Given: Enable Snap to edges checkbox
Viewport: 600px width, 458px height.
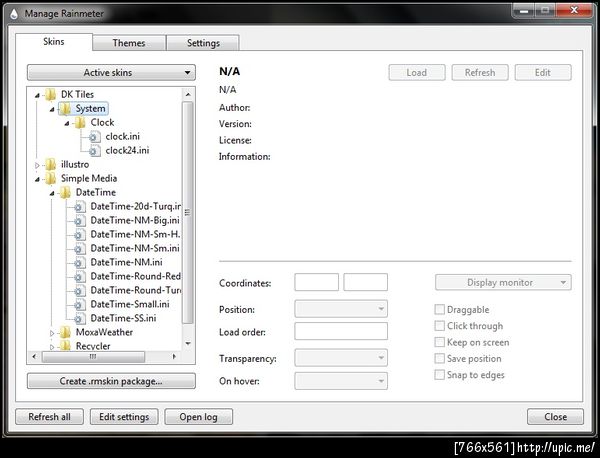Looking at the screenshot, I should (x=440, y=375).
